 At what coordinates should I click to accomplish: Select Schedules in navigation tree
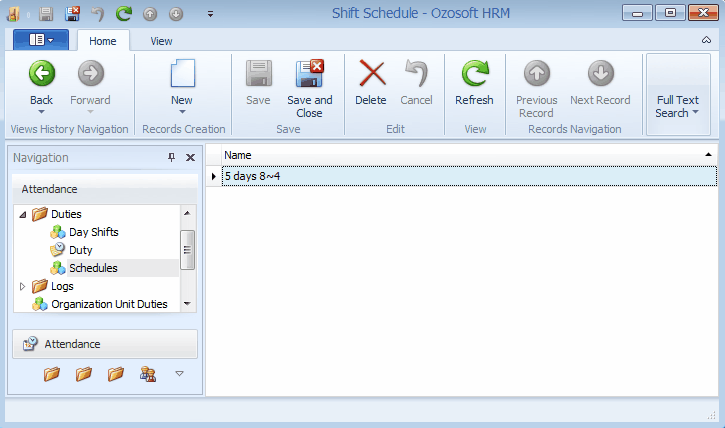pos(93,268)
